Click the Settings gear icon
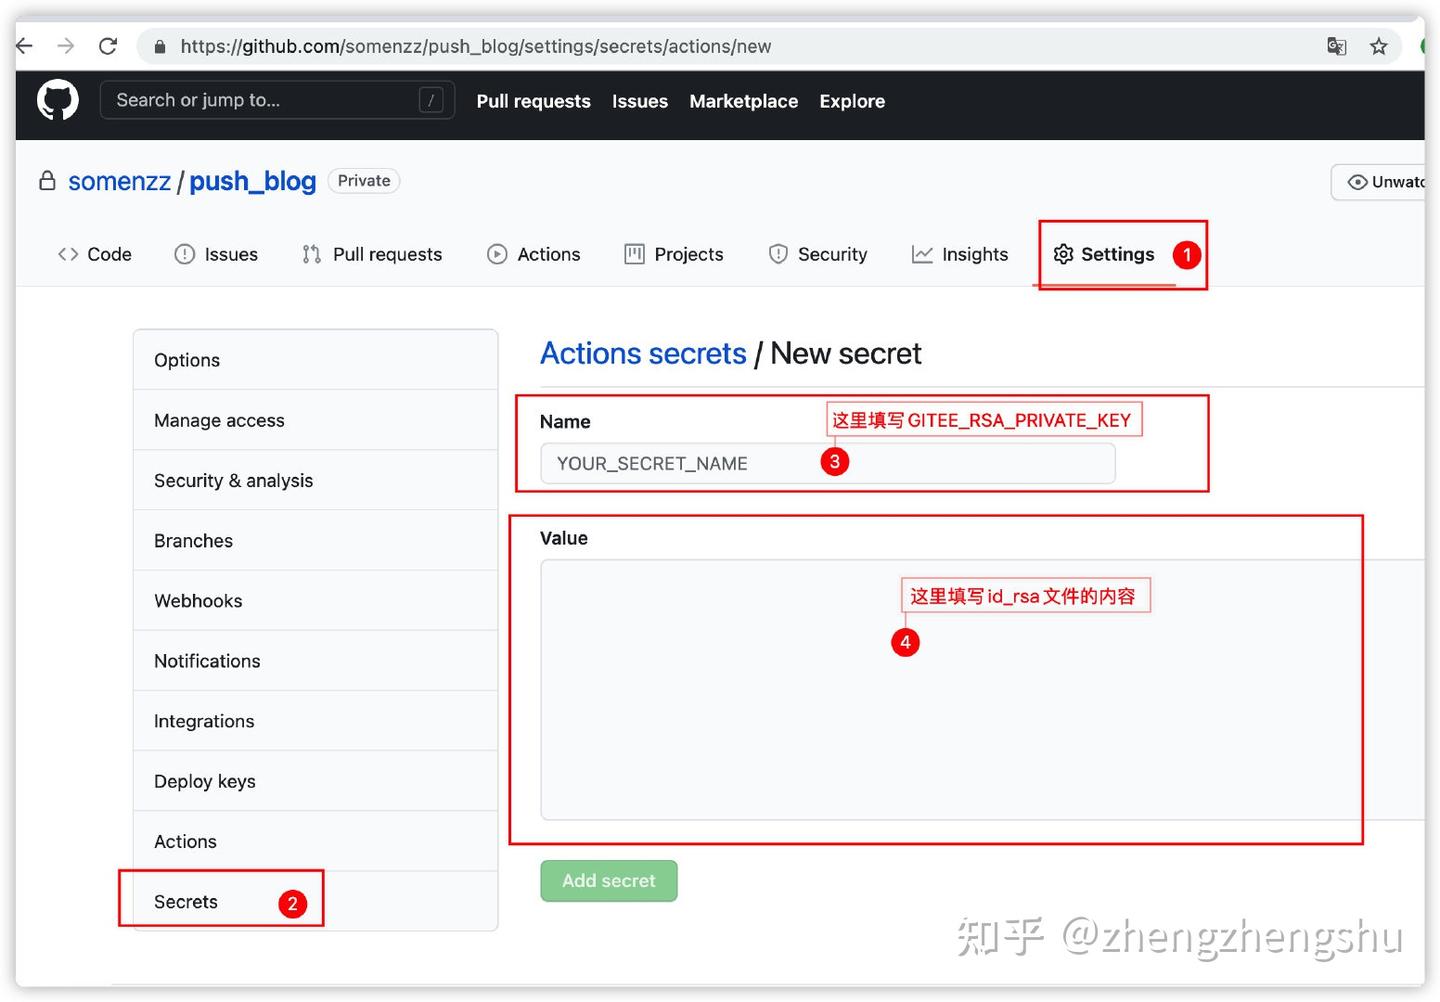The width and height of the screenshot is (1440, 1002). coord(1063,255)
